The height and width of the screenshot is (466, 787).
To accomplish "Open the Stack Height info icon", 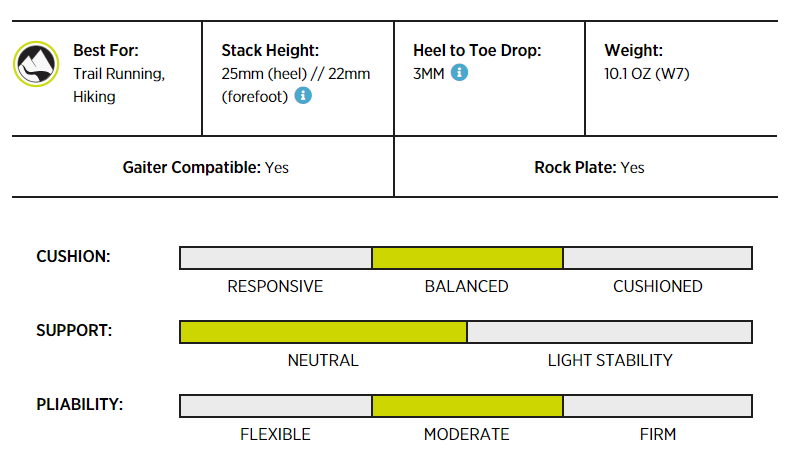I will pyautogui.click(x=304, y=96).
